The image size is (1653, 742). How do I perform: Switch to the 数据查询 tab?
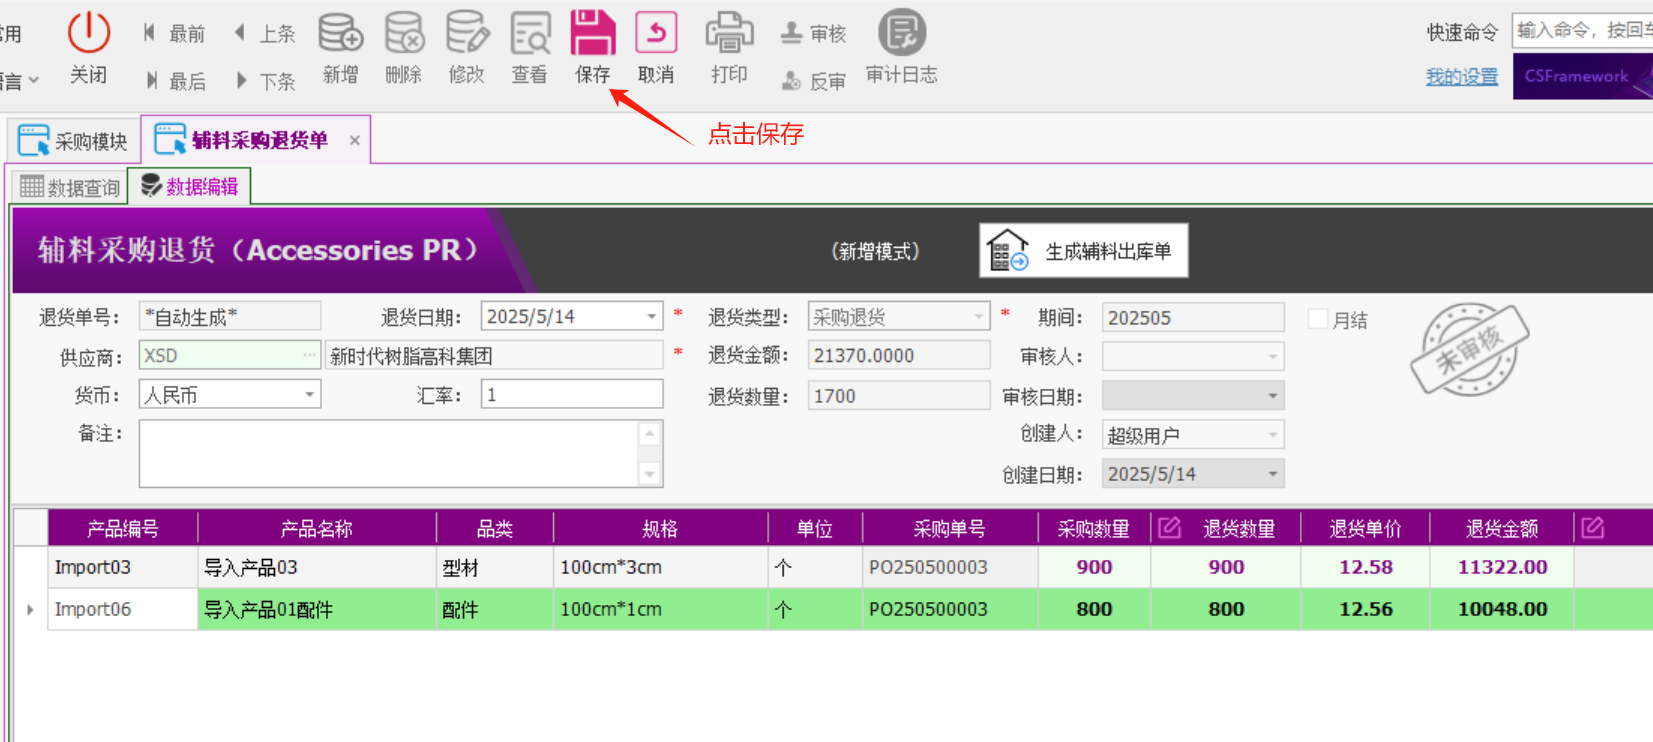pyautogui.click(x=70, y=187)
